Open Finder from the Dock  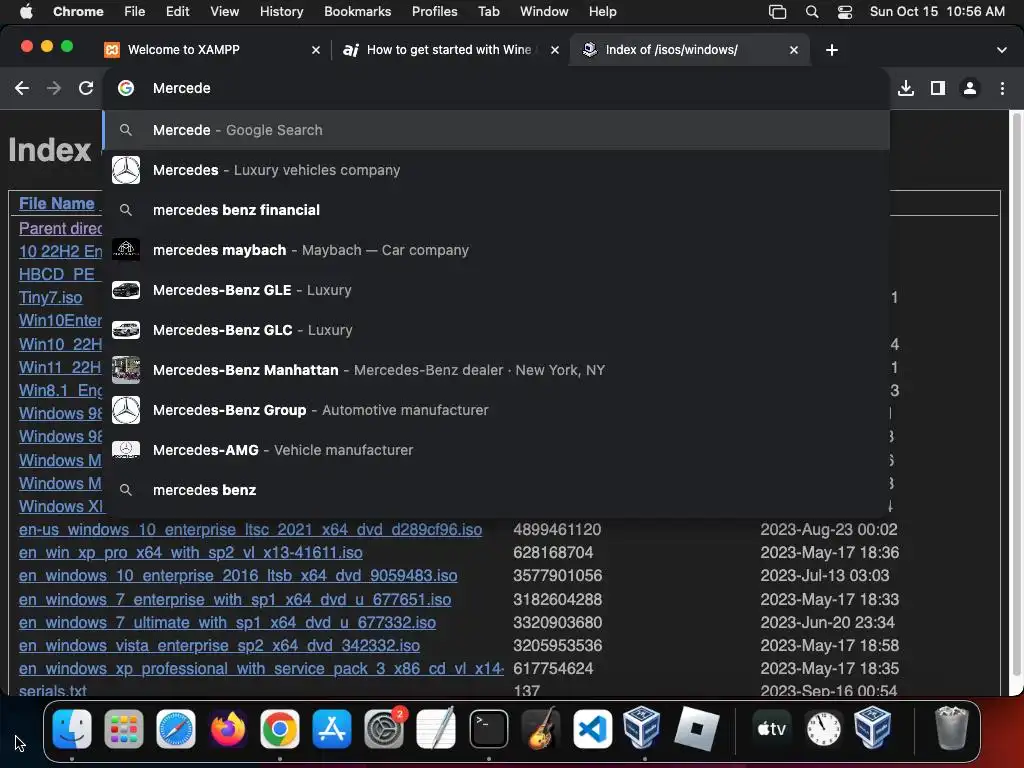tap(71, 729)
